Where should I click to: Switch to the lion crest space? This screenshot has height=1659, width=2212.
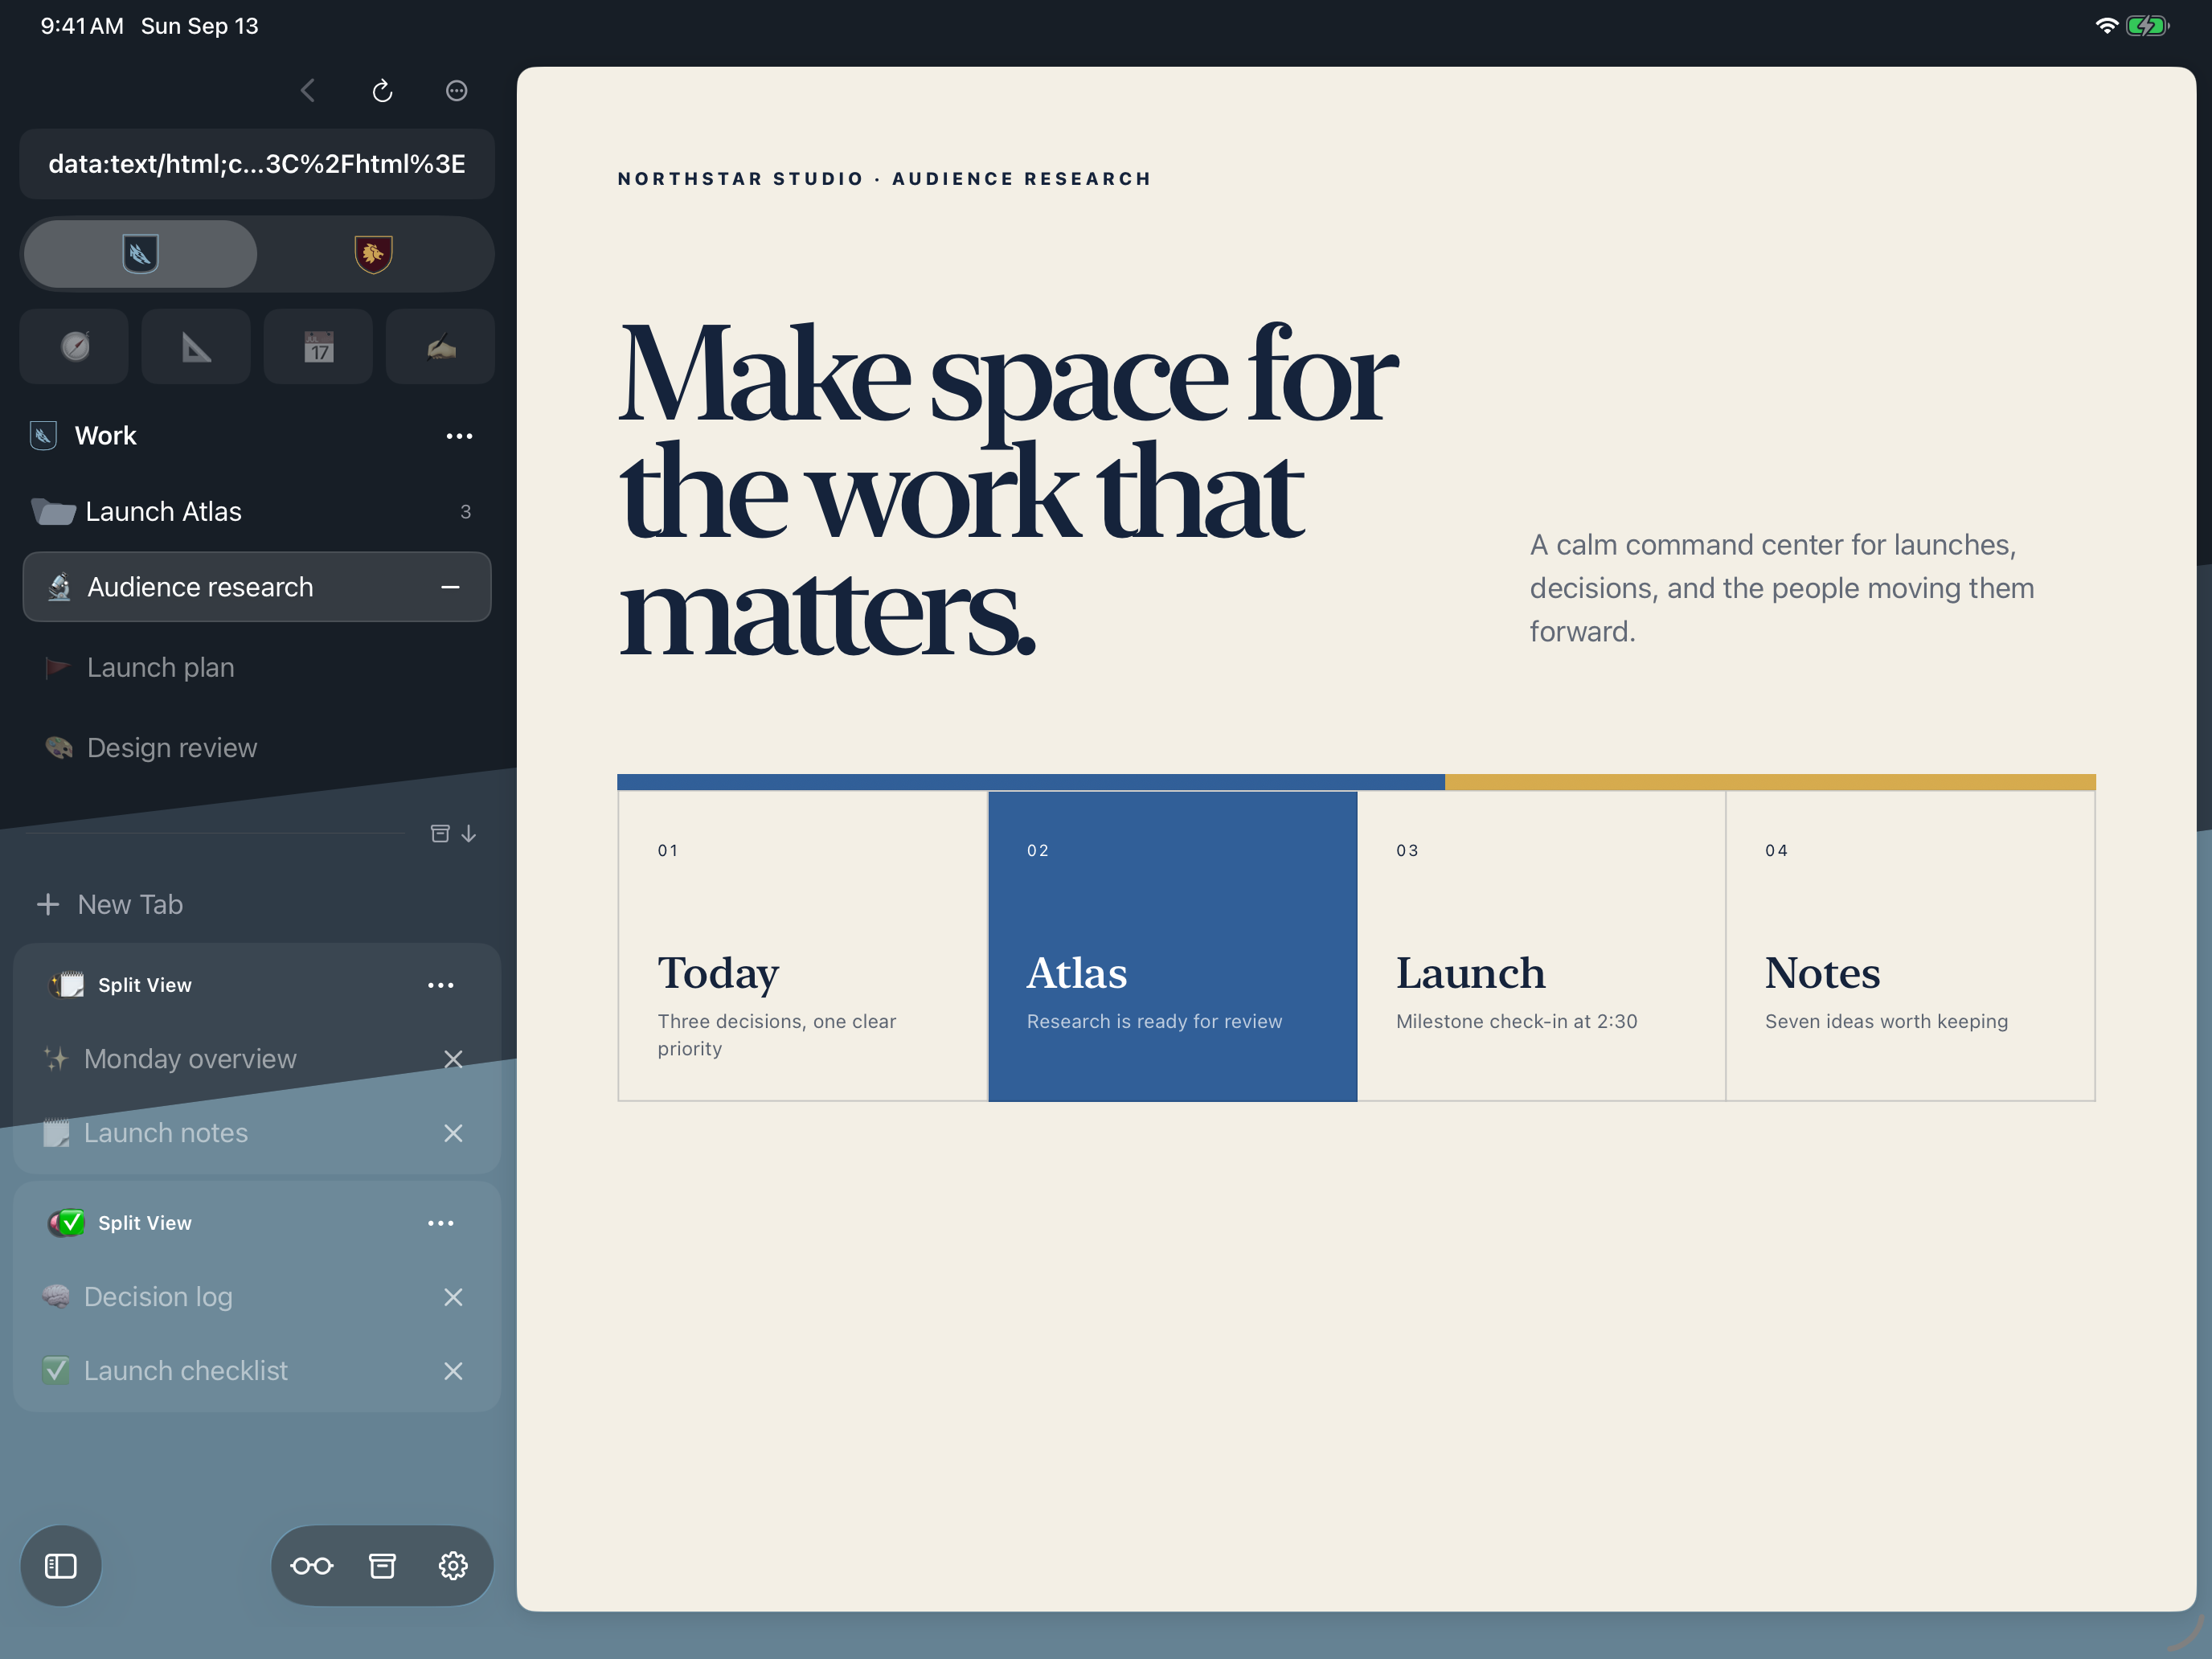click(373, 254)
